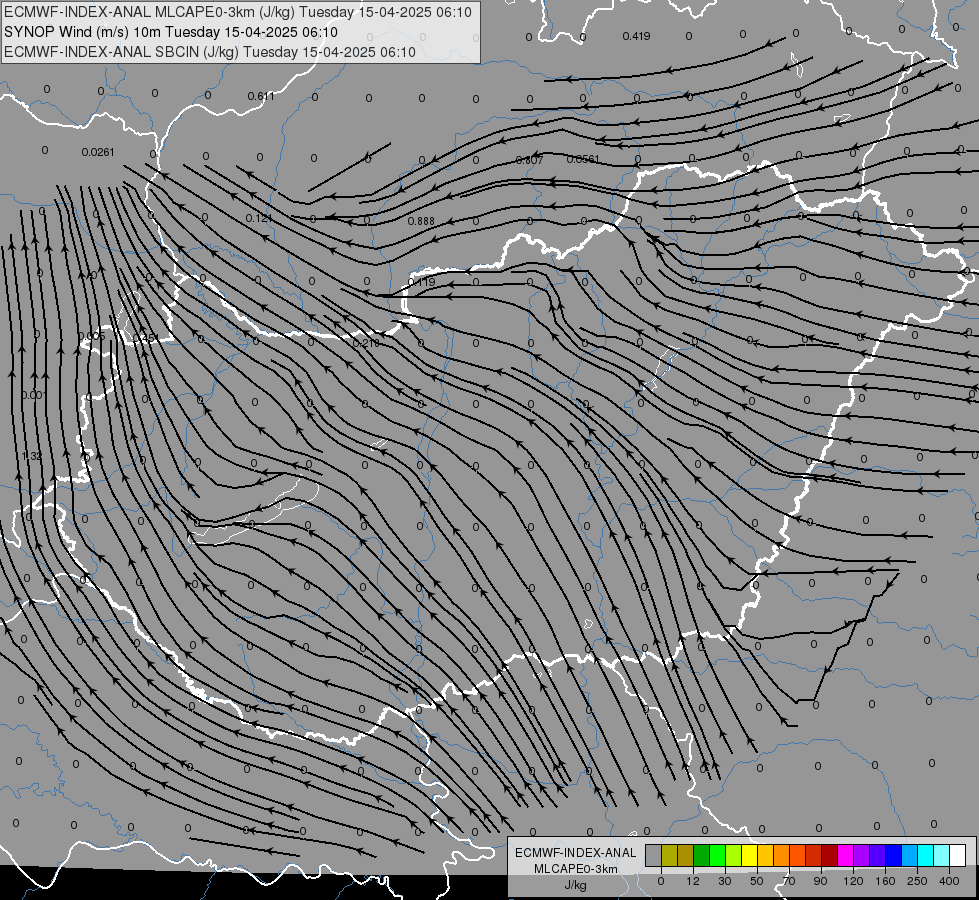Click the legend tick label 30
Image resolution: width=979 pixels, height=900 pixels.
pyautogui.click(x=724, y=881)
